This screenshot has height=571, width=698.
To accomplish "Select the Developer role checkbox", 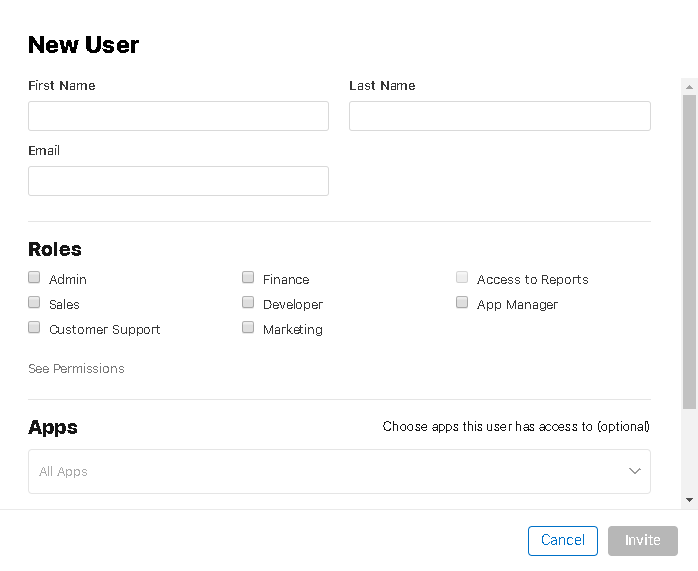I will point(248,303).
